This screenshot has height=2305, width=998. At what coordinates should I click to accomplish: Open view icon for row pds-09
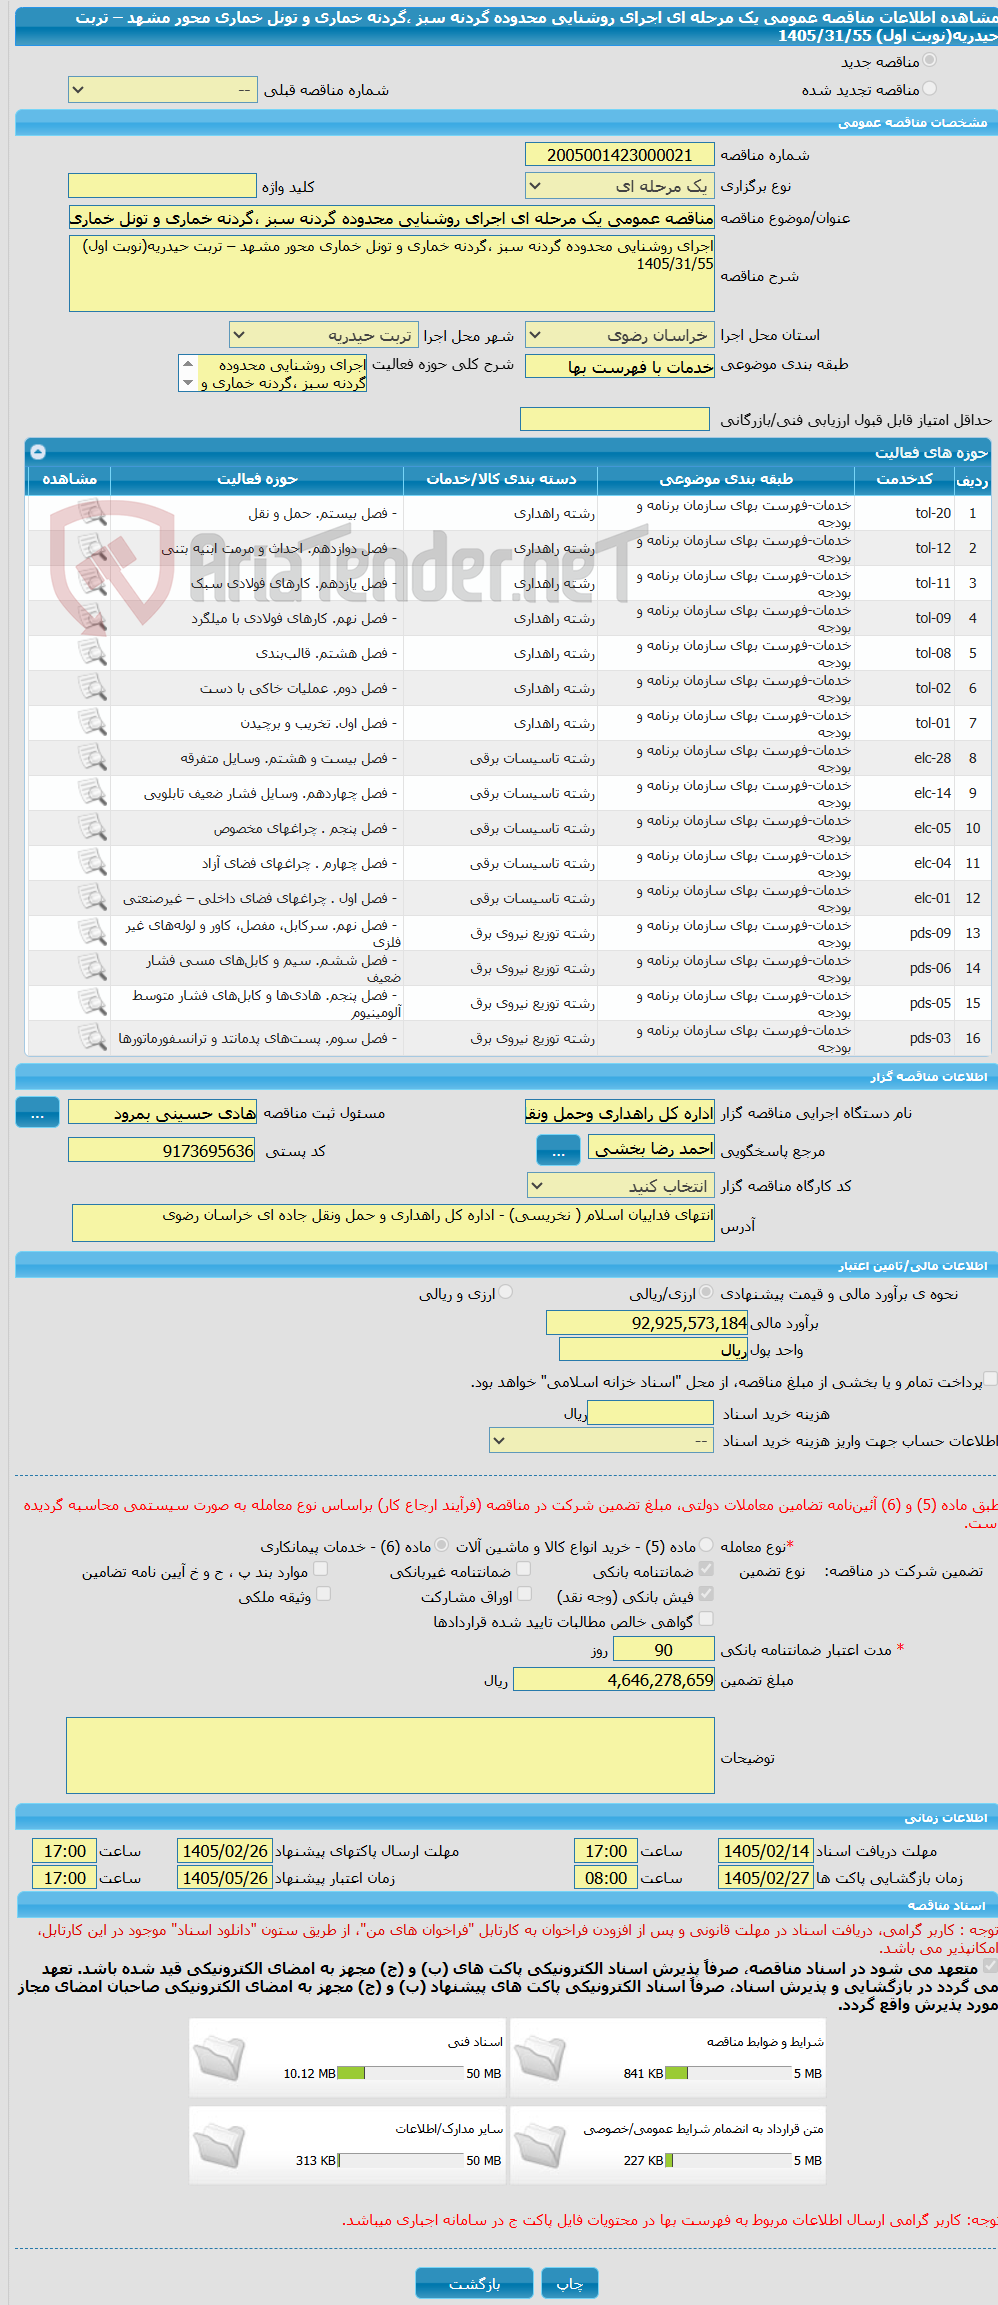click(x=92, y=933)
